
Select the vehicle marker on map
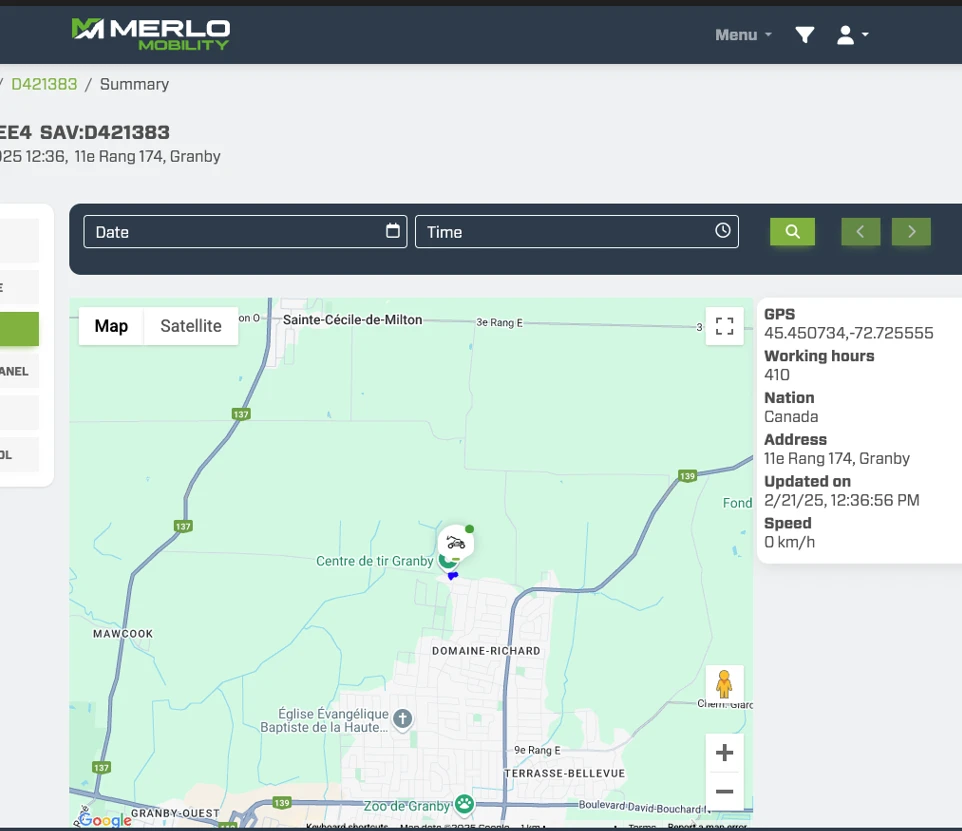456,543
